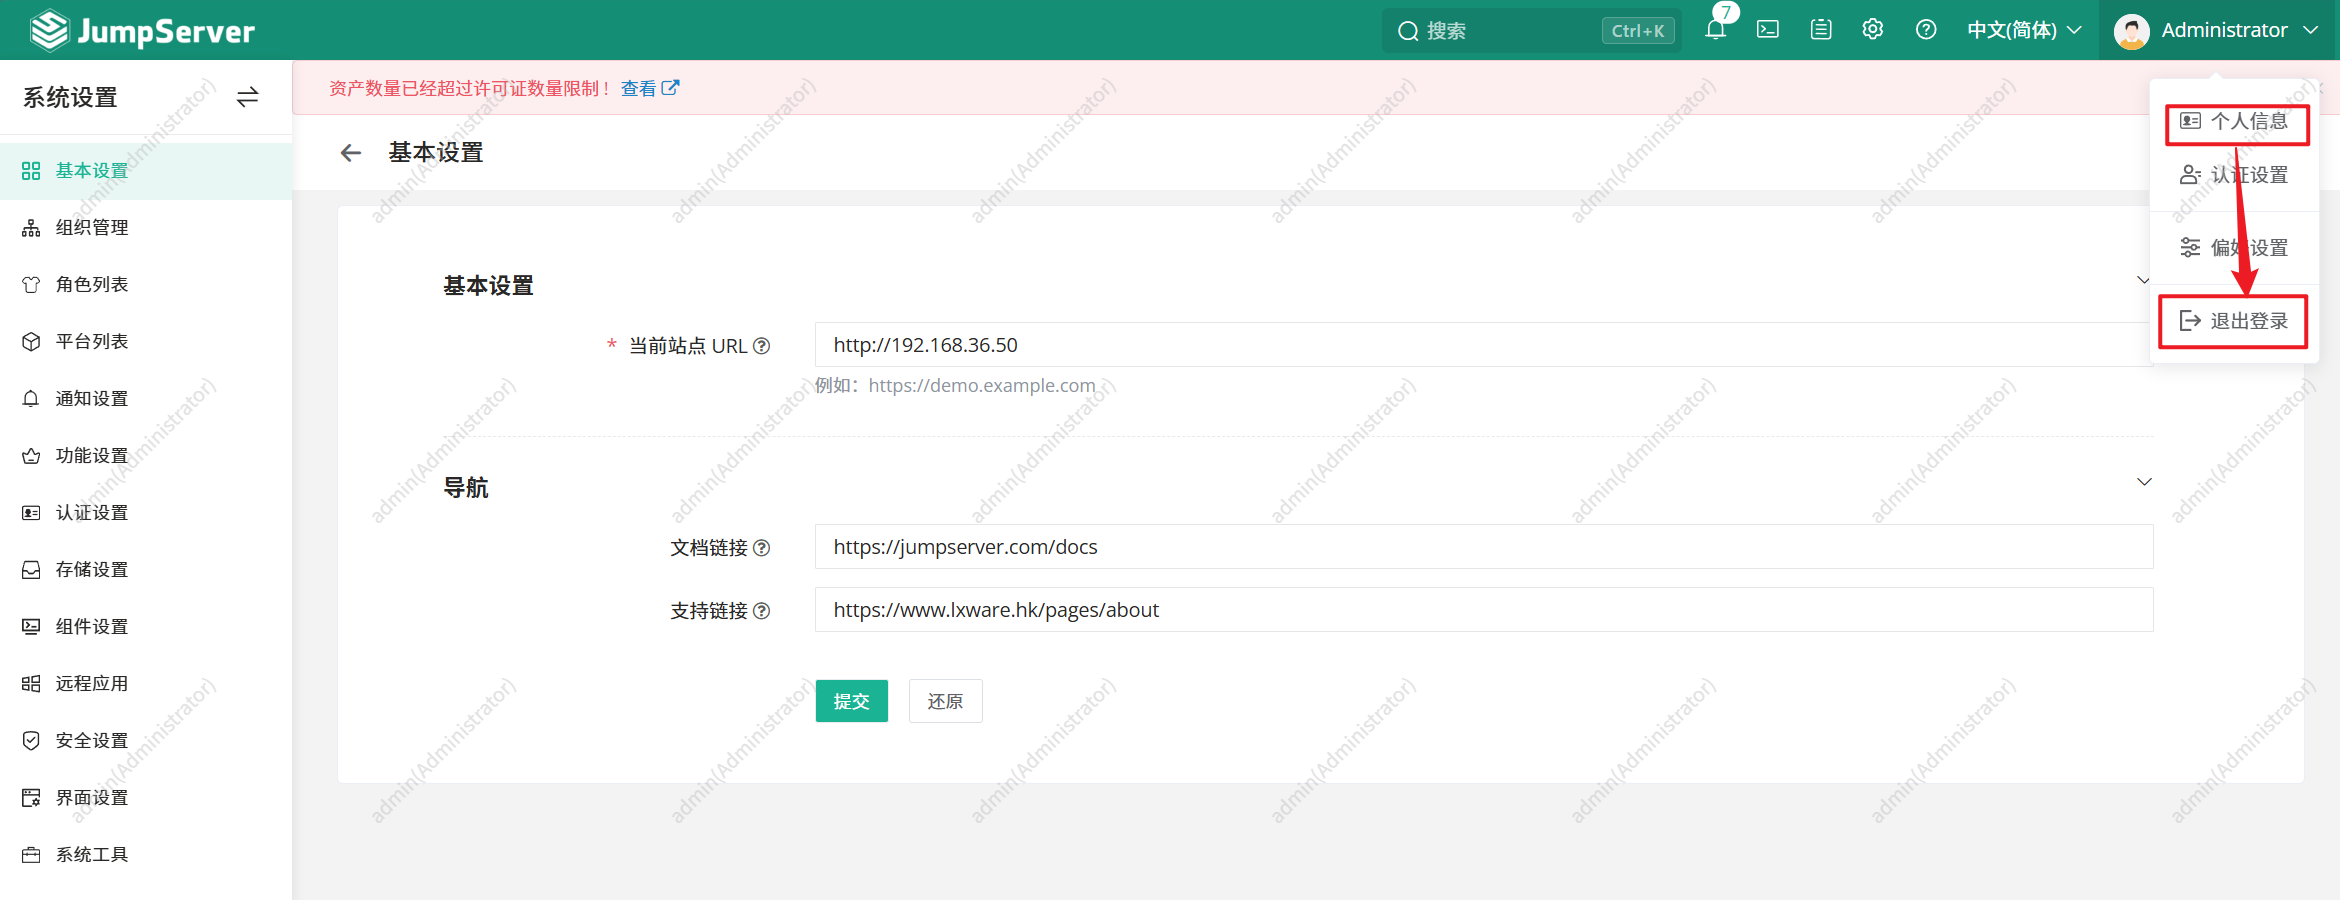Click the 提交 submit button

852,701
